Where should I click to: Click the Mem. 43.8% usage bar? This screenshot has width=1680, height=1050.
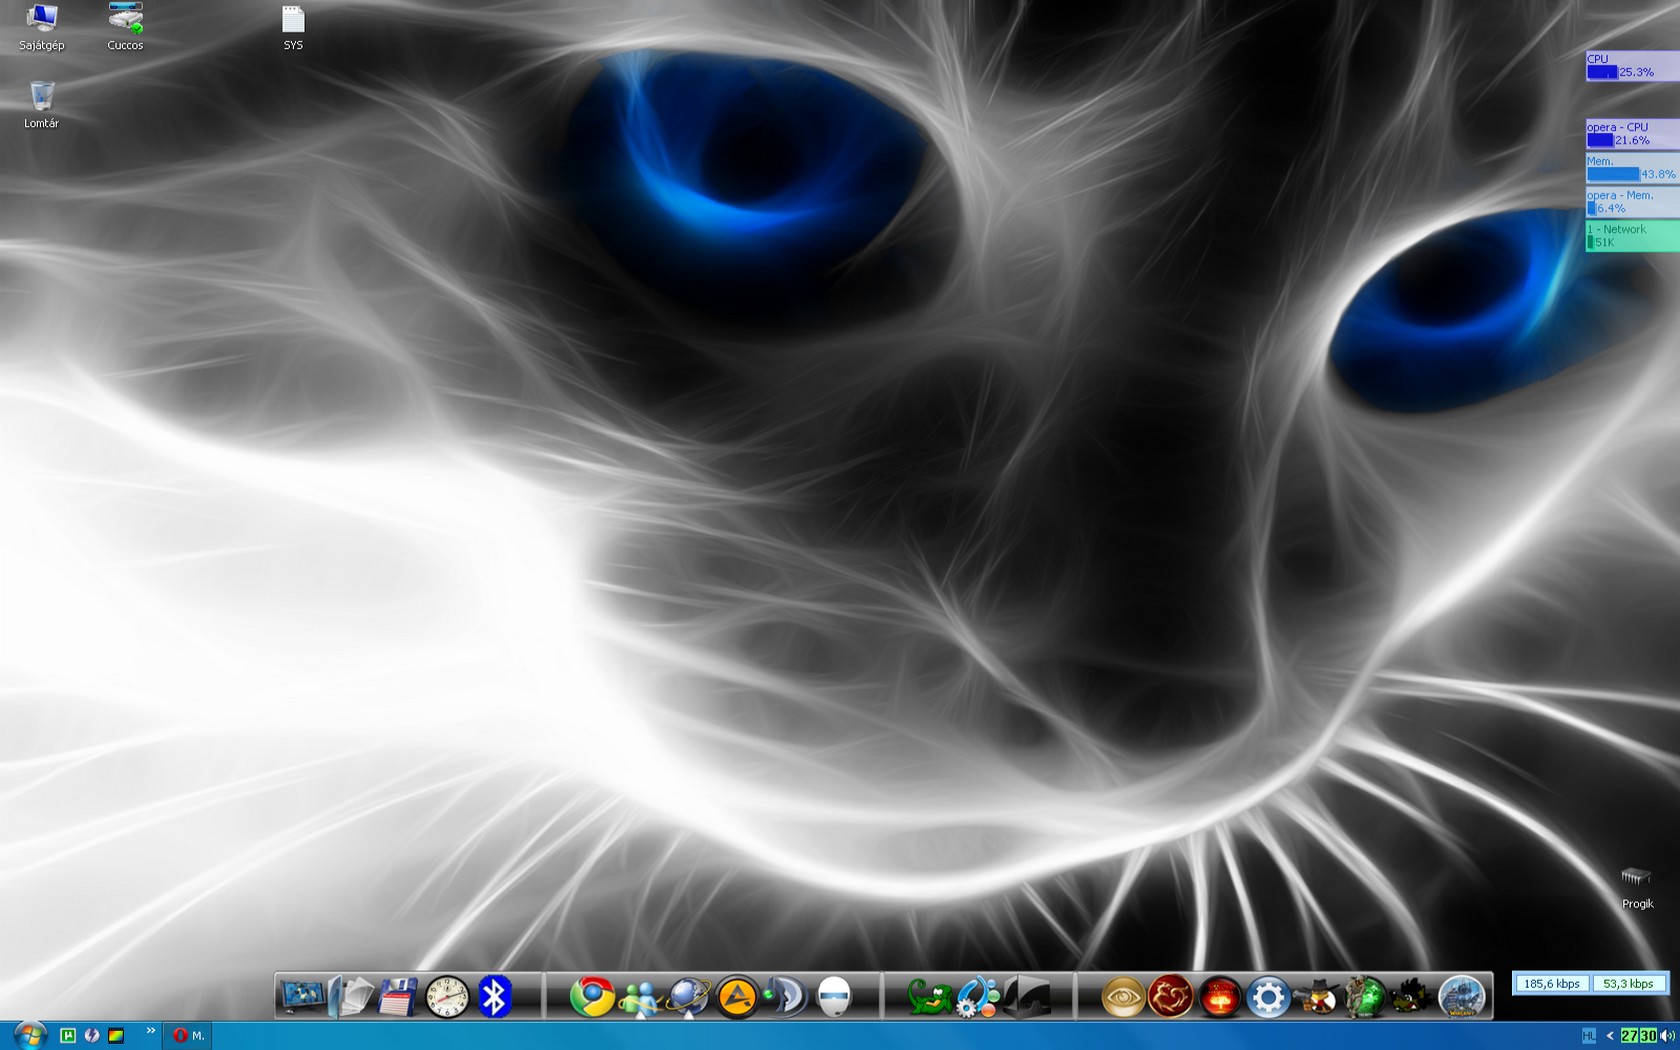[x=1632, y=168]
